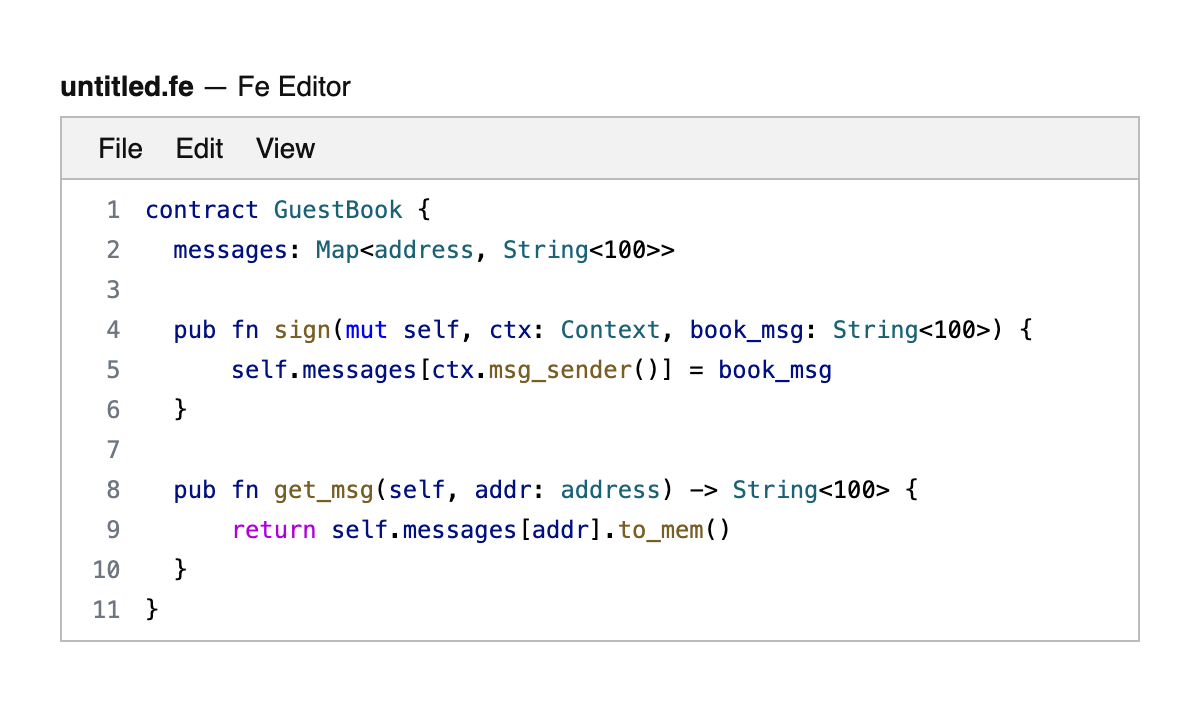
Task: Place cursor on the sign function name
Action: (302, 330)
